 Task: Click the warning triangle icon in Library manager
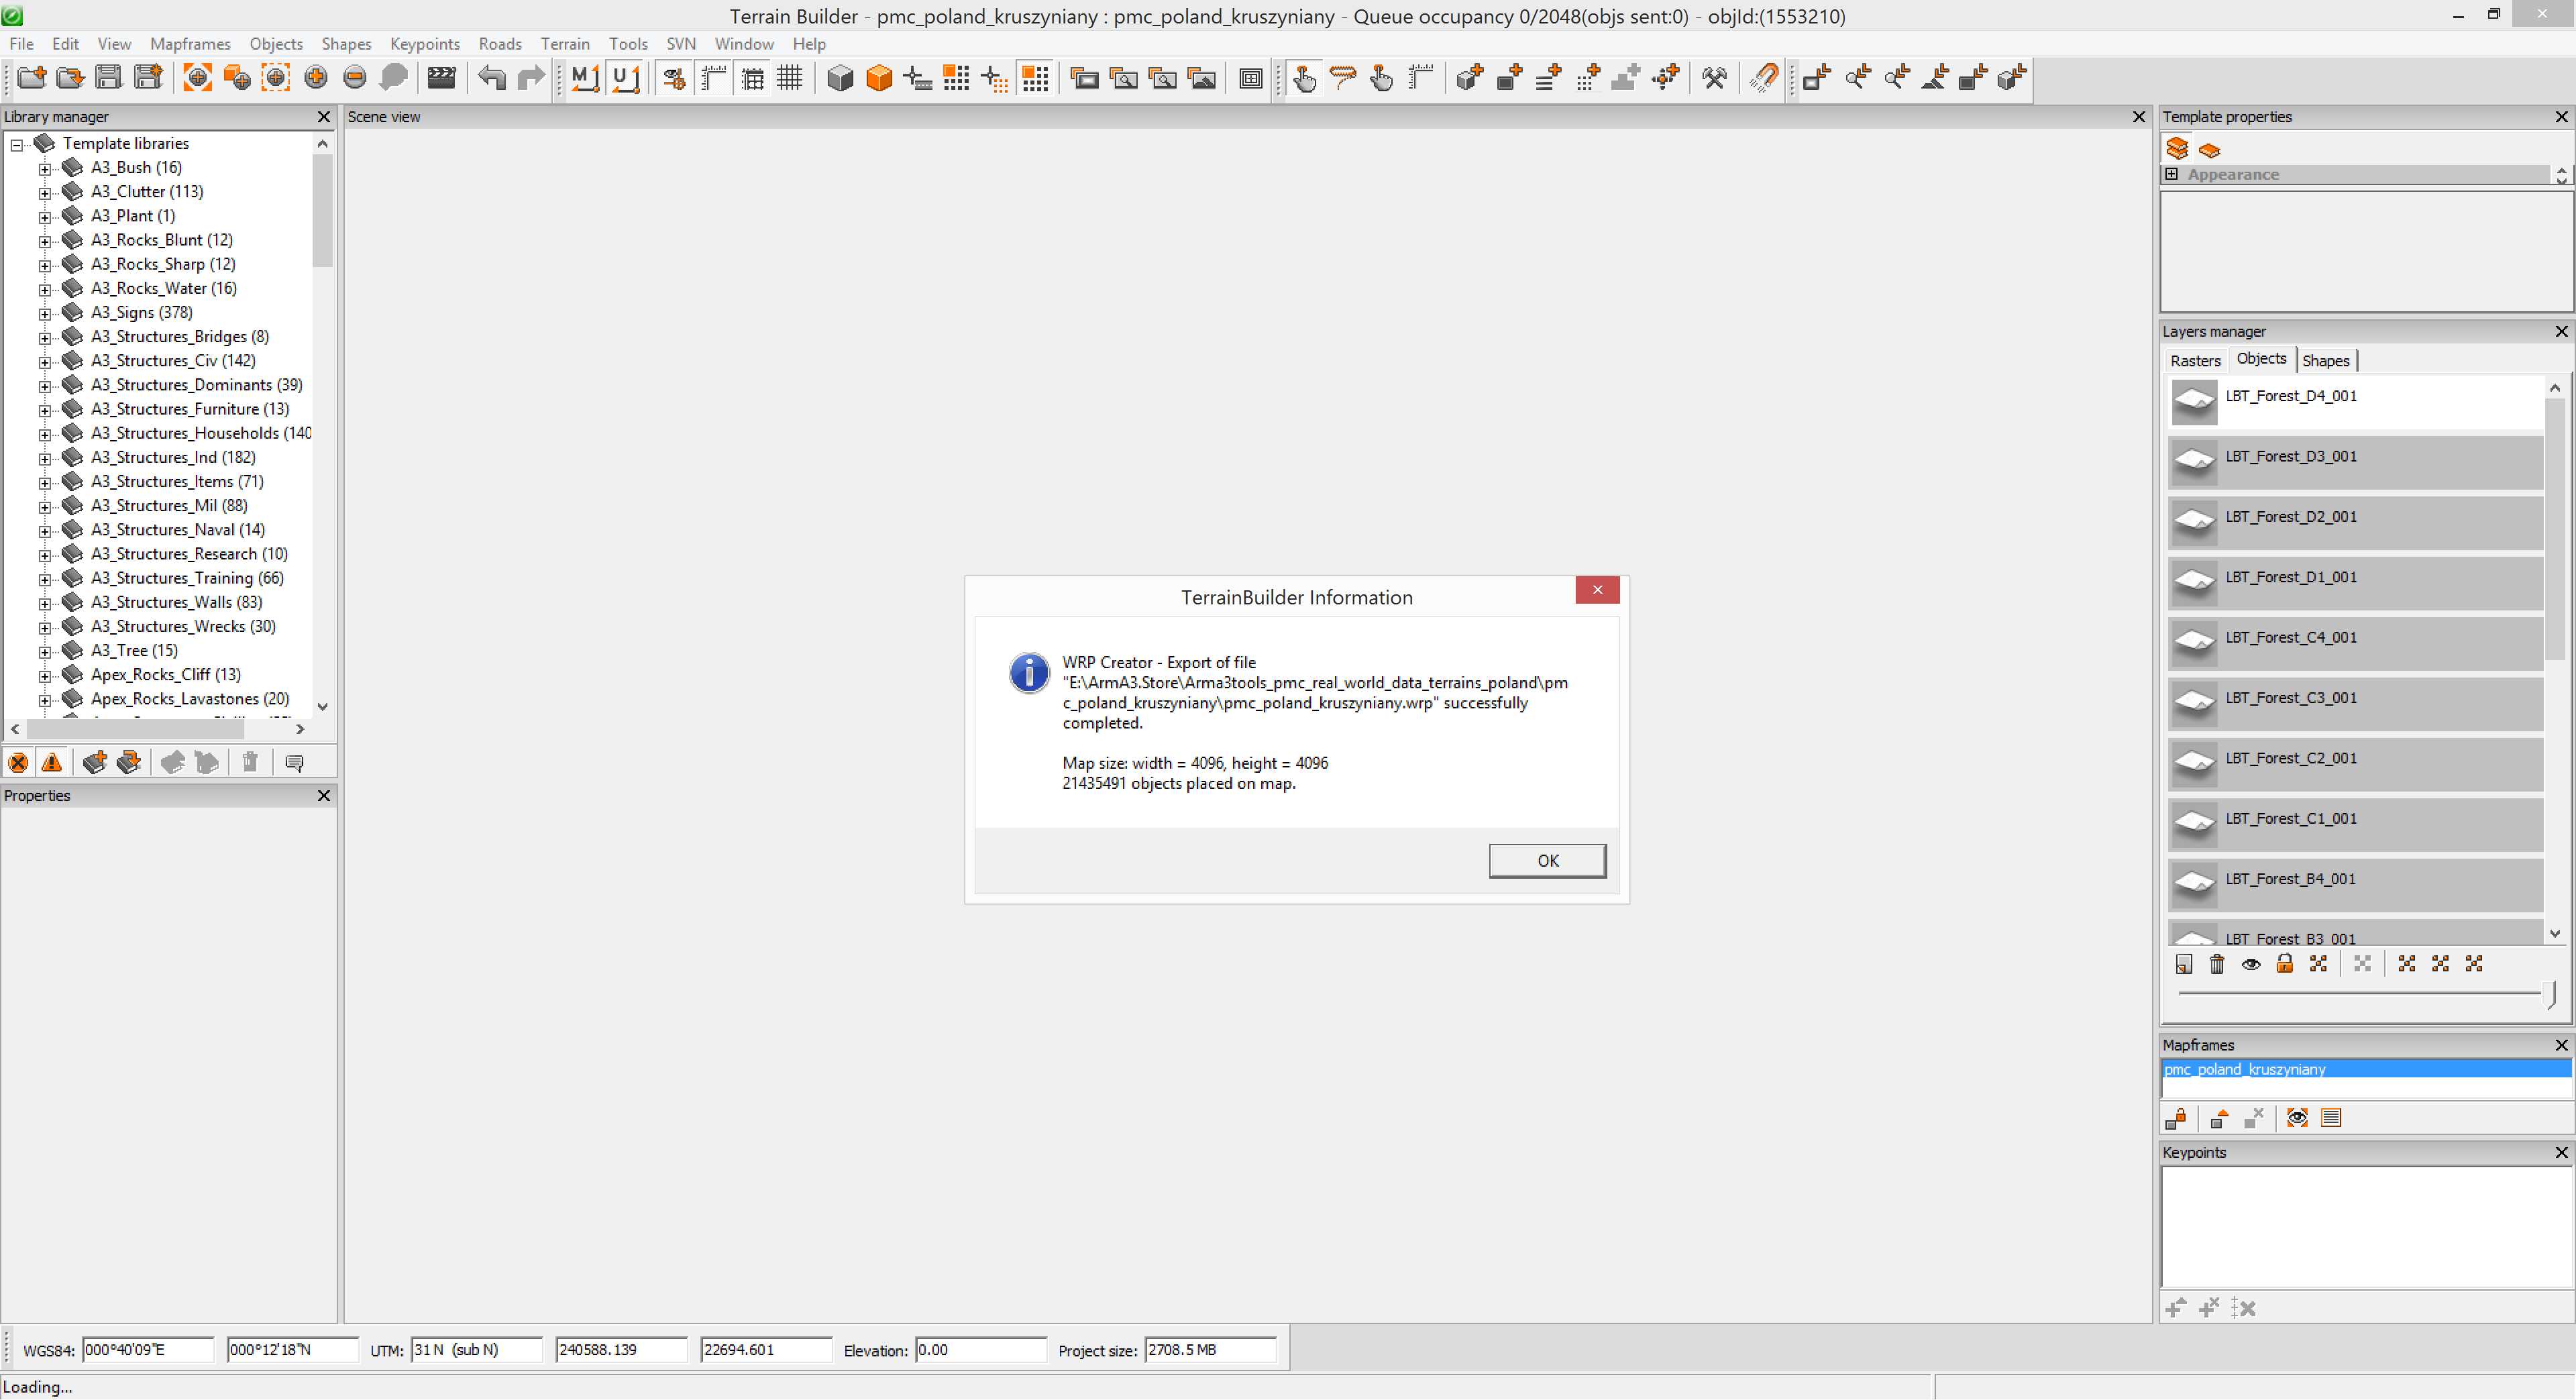52,763
